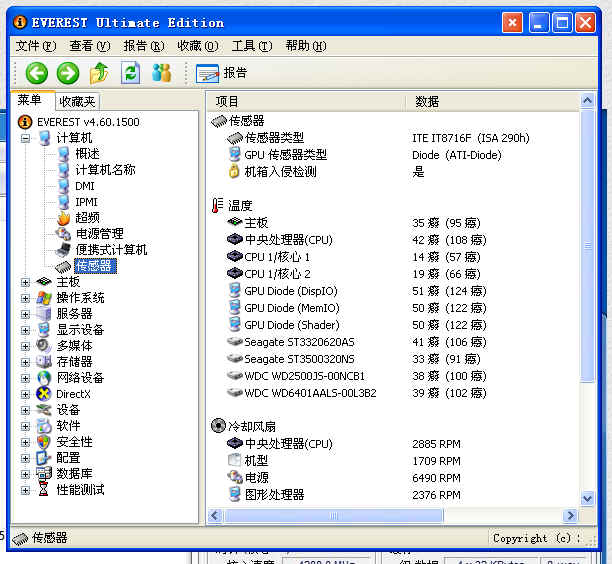Collapse the 计算机 tree node
The image size is (612, 564).
[25, 138]
